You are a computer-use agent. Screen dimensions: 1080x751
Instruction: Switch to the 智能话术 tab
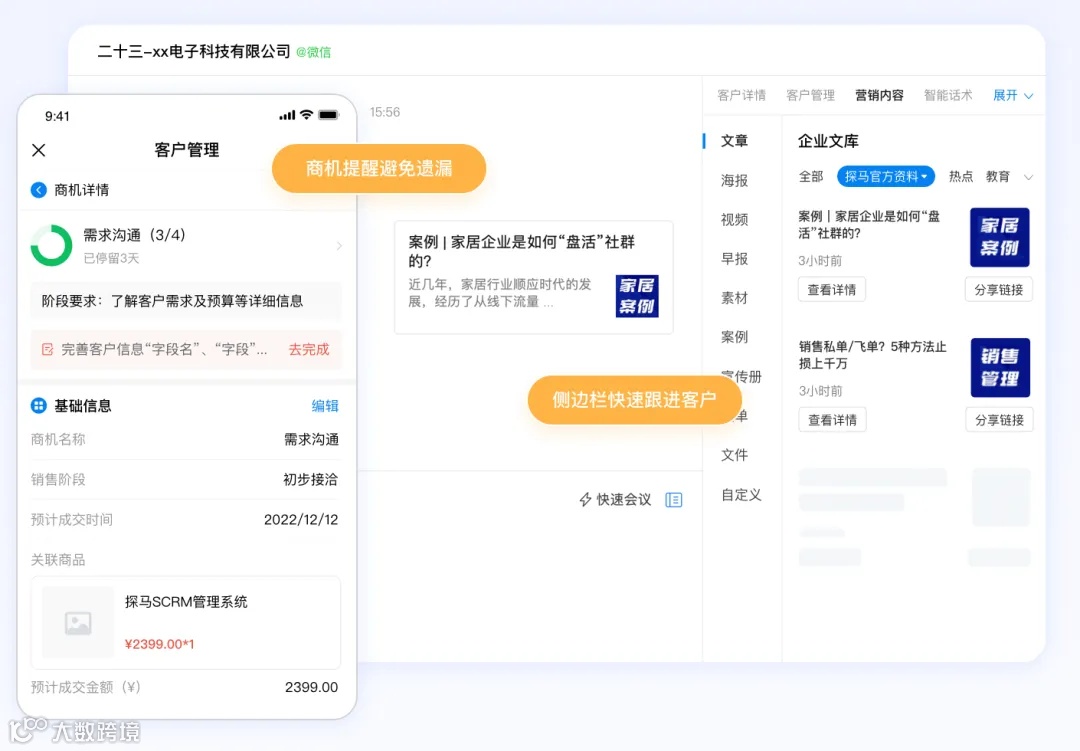947,95
